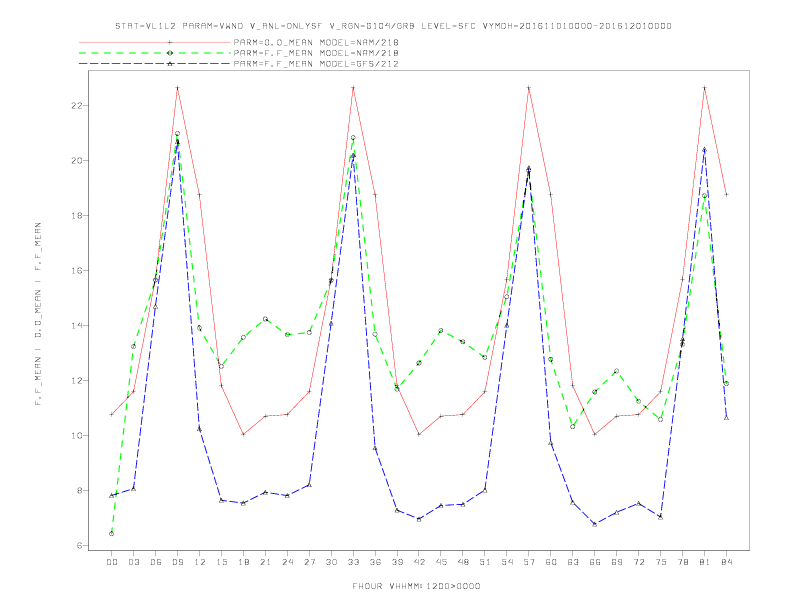Screen dimensions: 792x612
Task: Click the green dashed legend line sample
Action: coord(155,53)
